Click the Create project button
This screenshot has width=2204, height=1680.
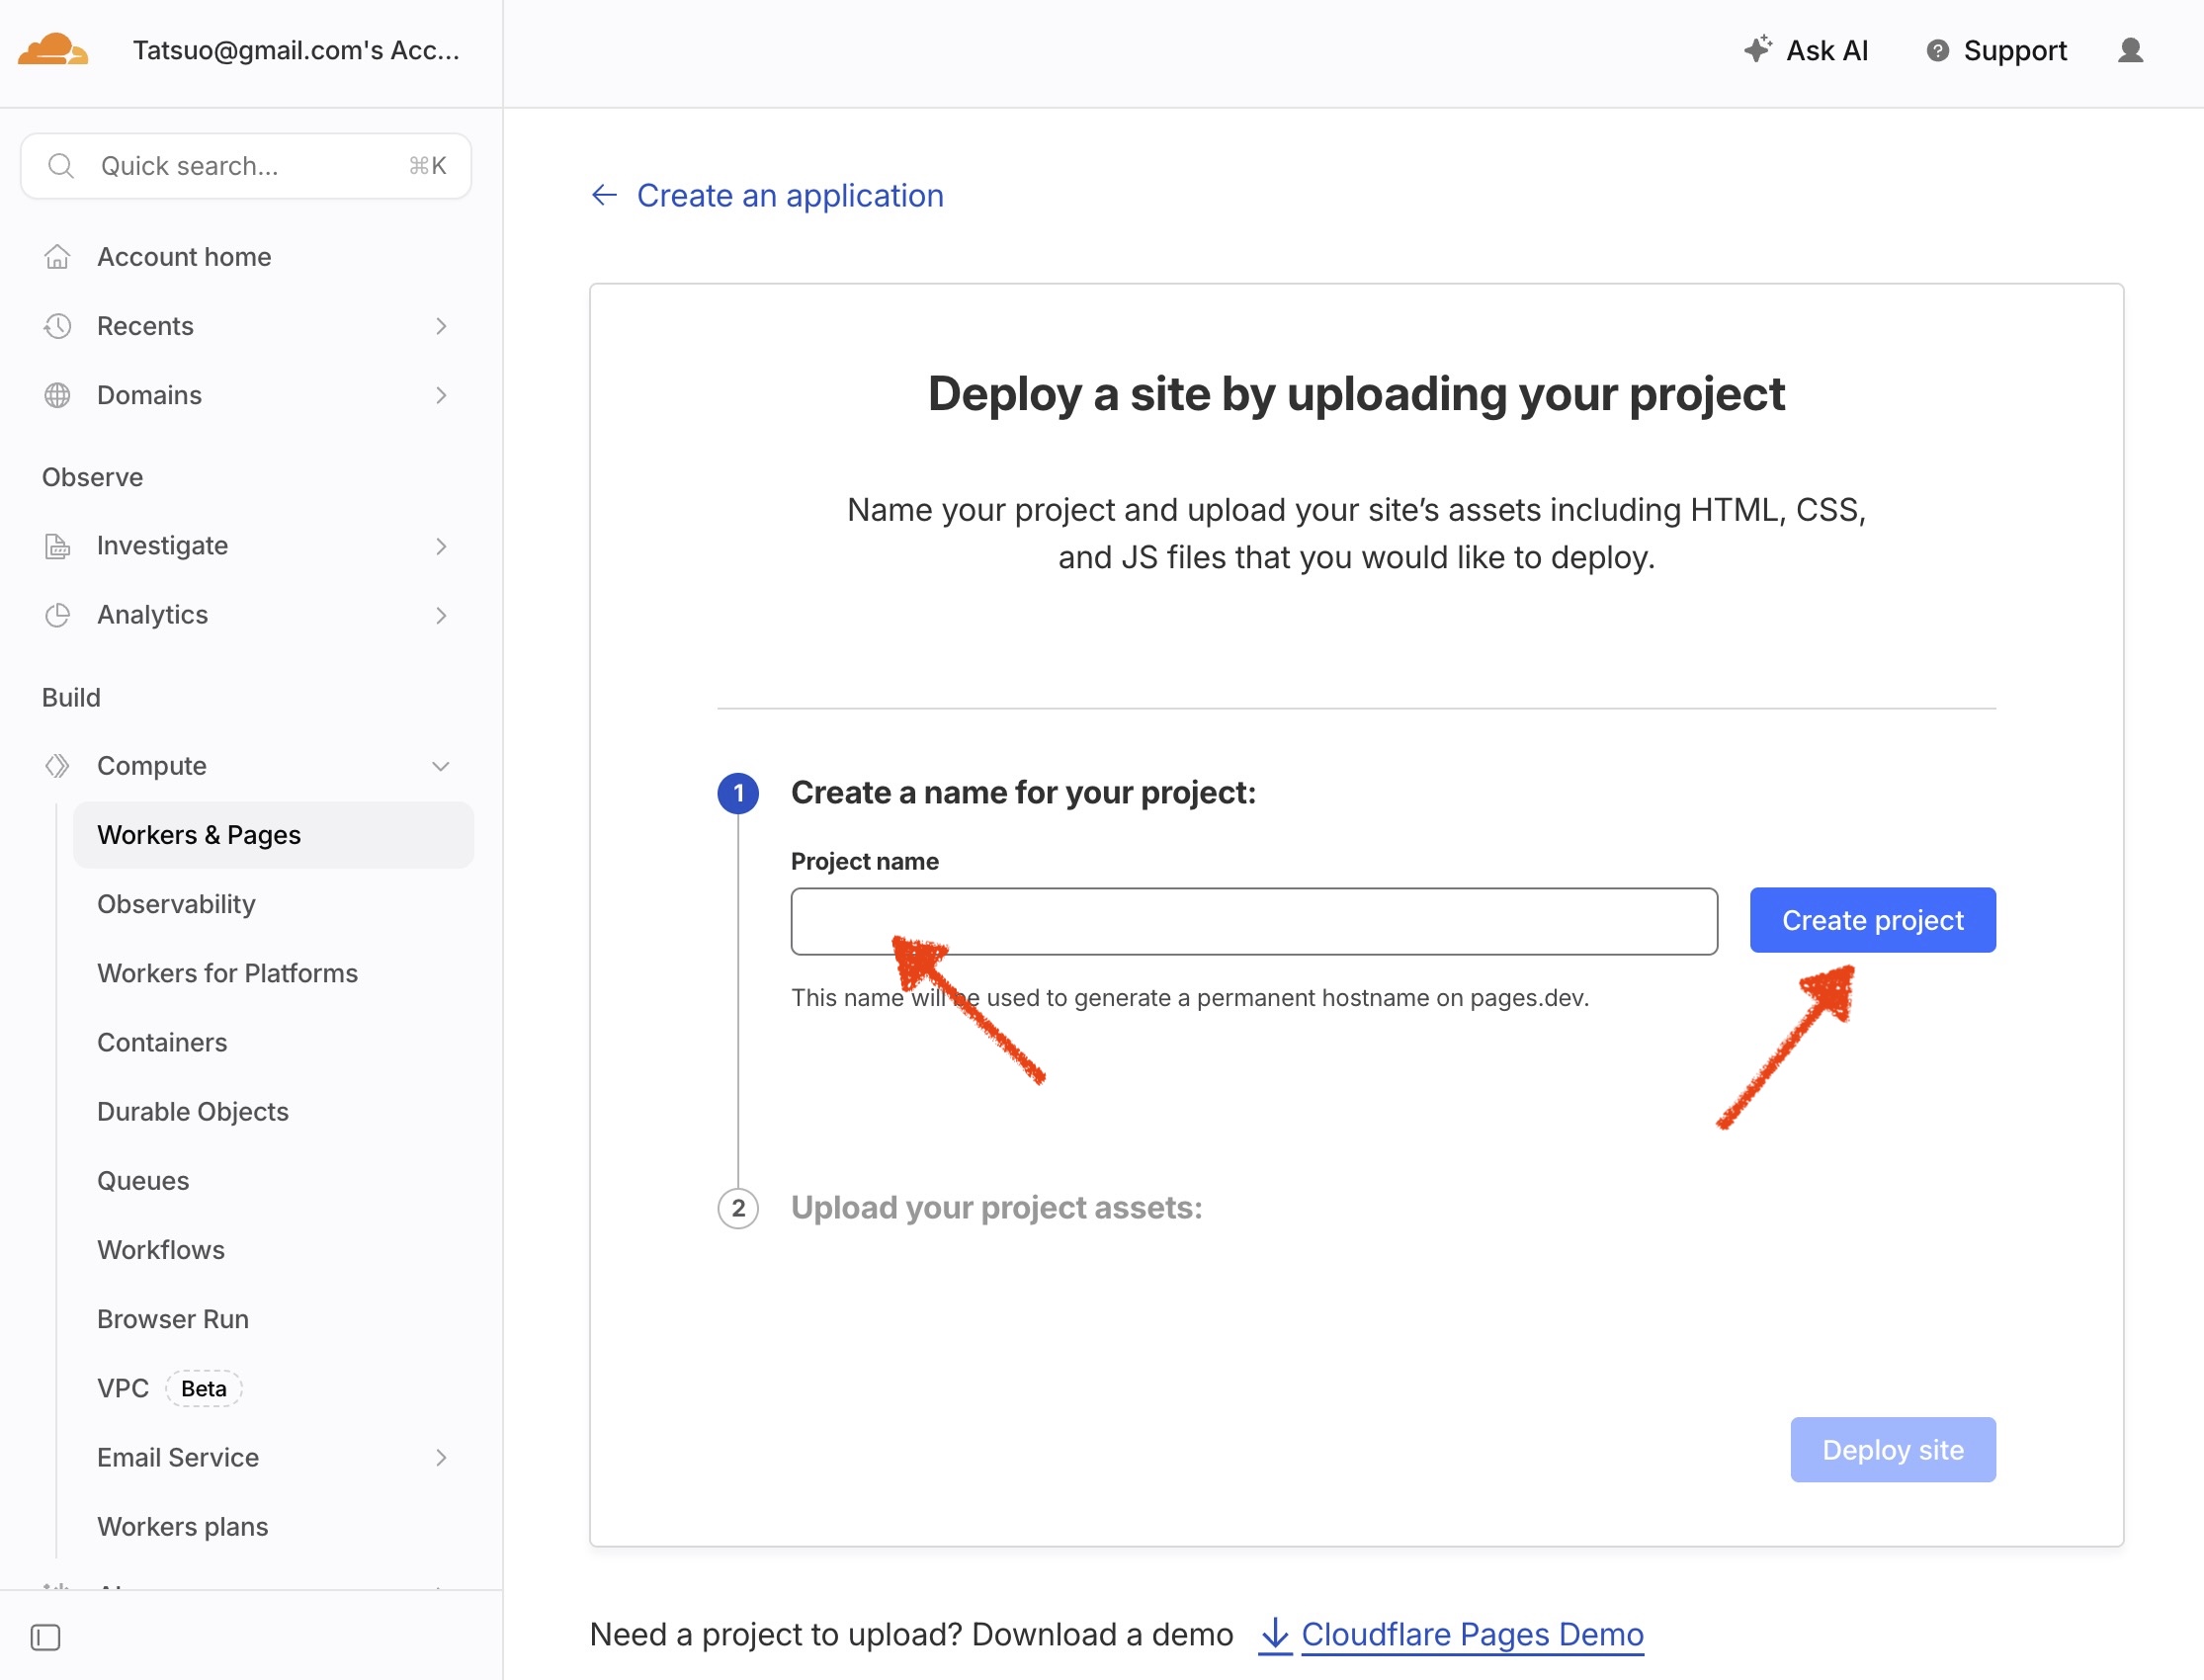[1872, 920]
